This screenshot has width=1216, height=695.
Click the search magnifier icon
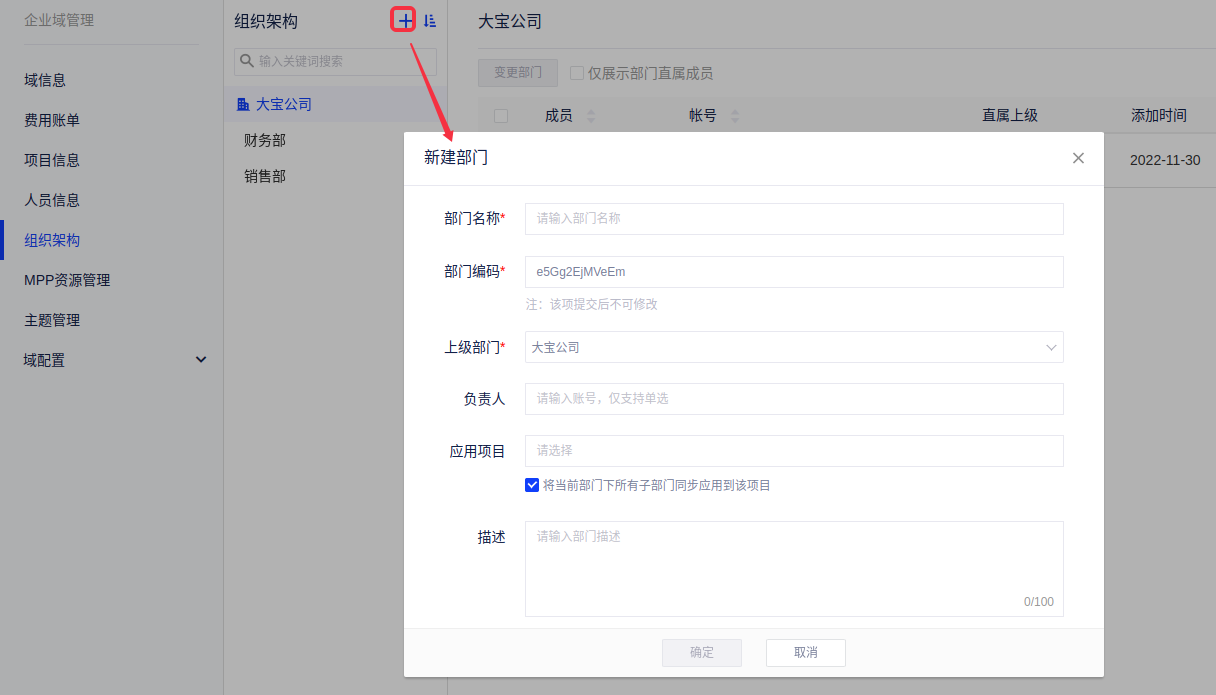pos(247,61)
